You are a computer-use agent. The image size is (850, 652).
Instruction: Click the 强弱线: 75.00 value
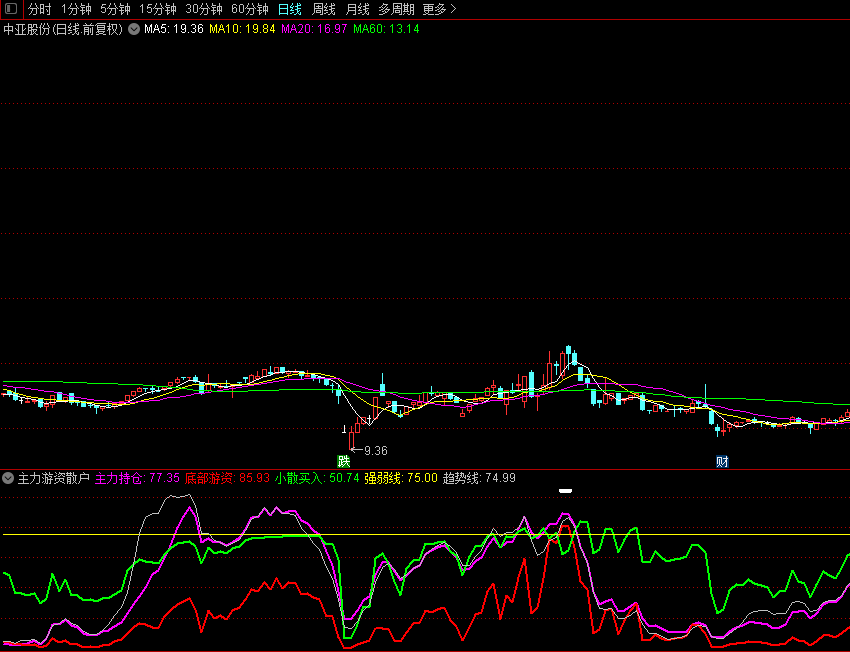click(401, 478)
